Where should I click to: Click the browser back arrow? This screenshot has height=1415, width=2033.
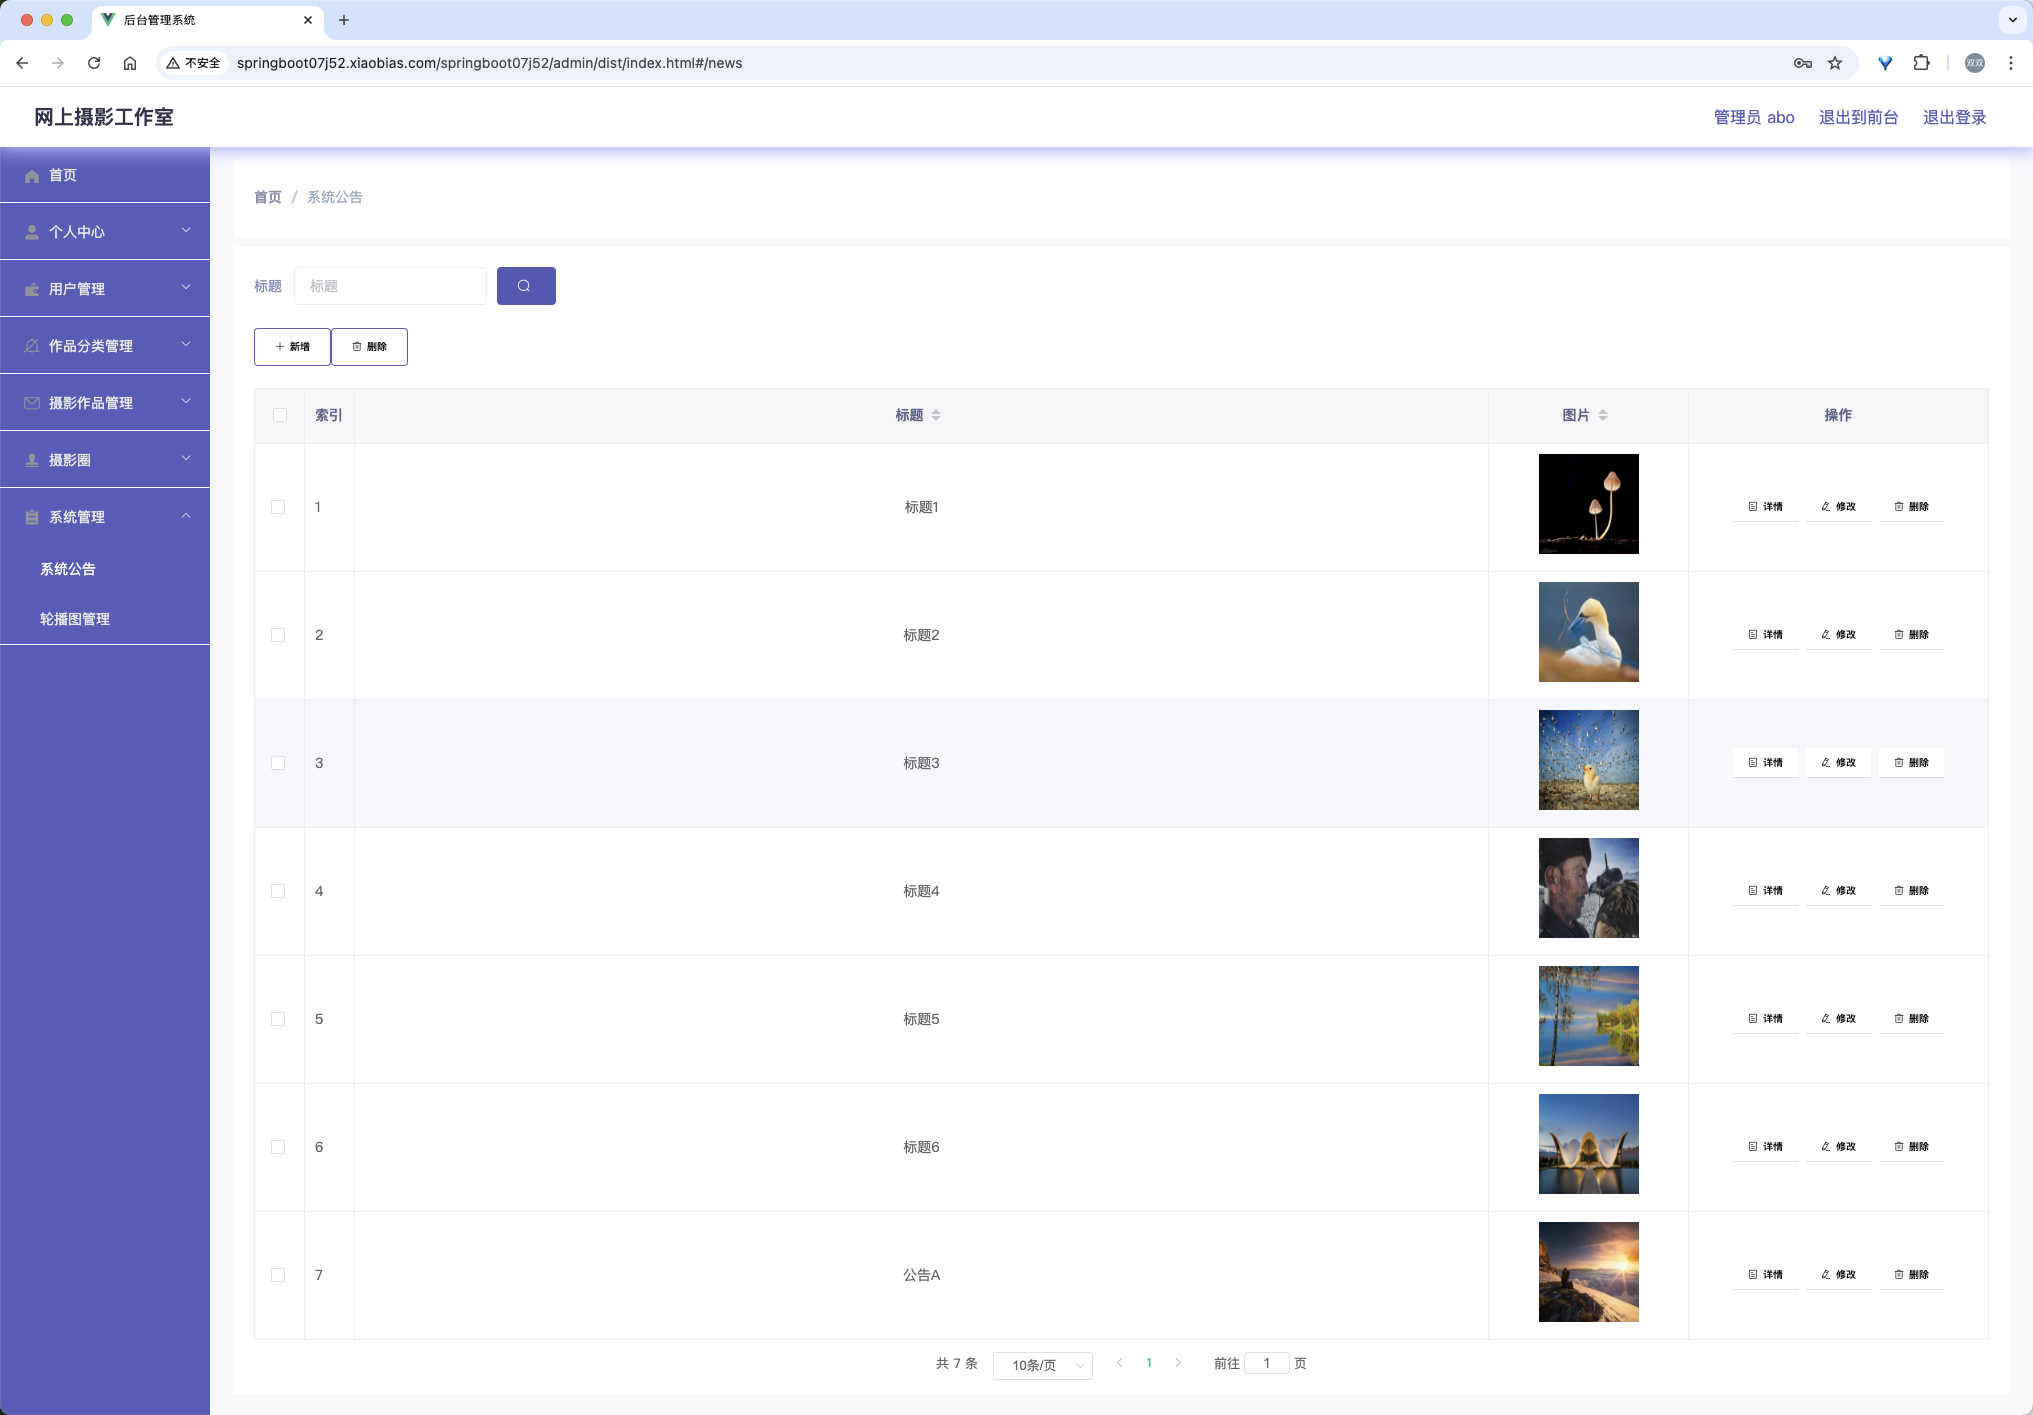pyautogui.click(x=22, y=63)
